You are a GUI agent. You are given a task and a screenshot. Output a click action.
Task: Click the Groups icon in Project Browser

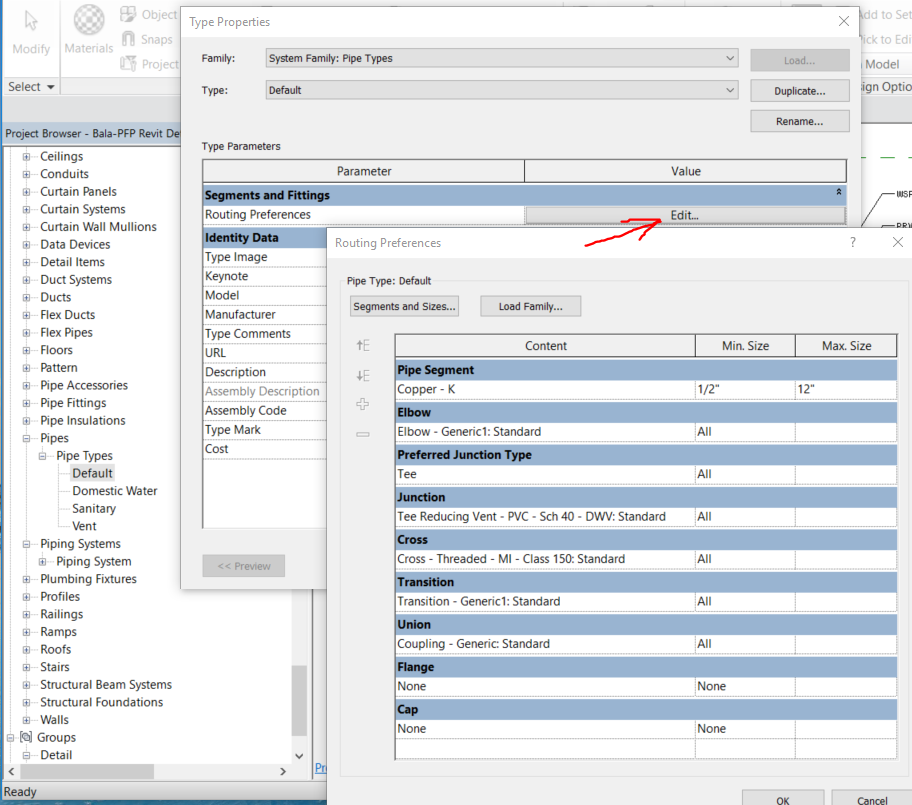(26, 737)
